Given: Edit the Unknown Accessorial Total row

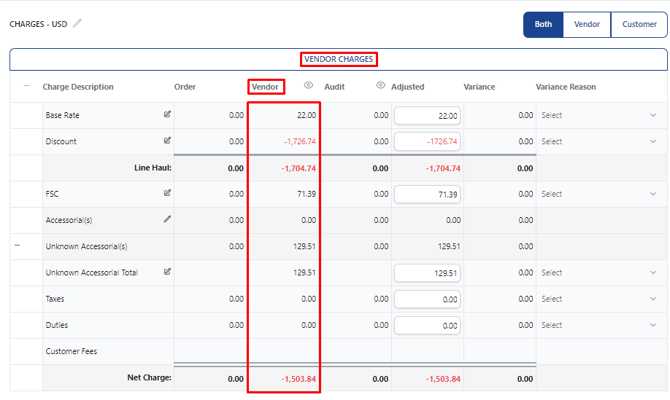Looking at the screenshot, I should click(167, 271).
